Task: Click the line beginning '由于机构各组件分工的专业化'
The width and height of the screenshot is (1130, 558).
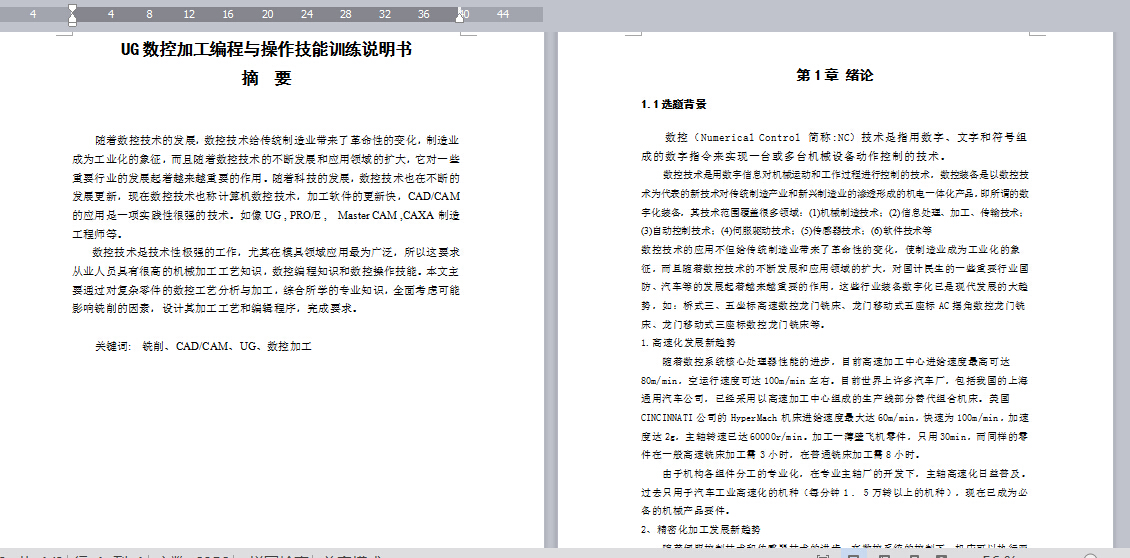Action: click(x=845, y=474)
